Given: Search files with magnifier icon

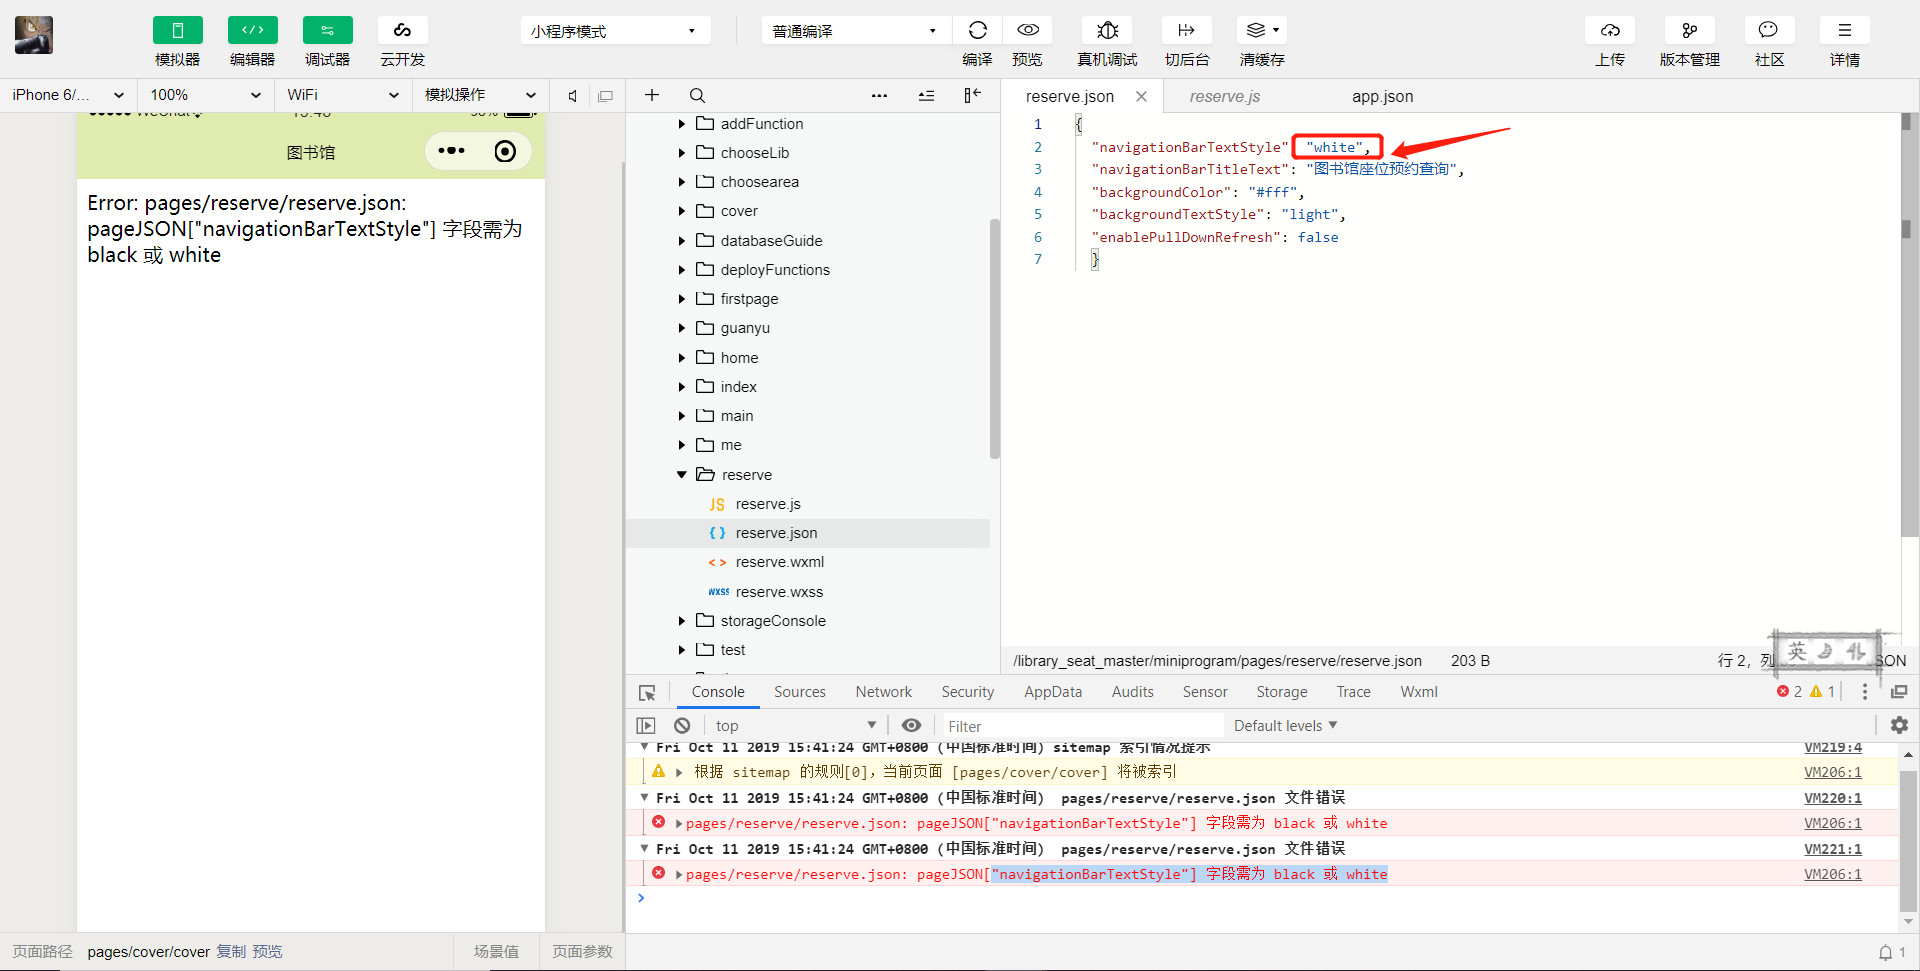Looking at the screenshot, I should [697, 96].
